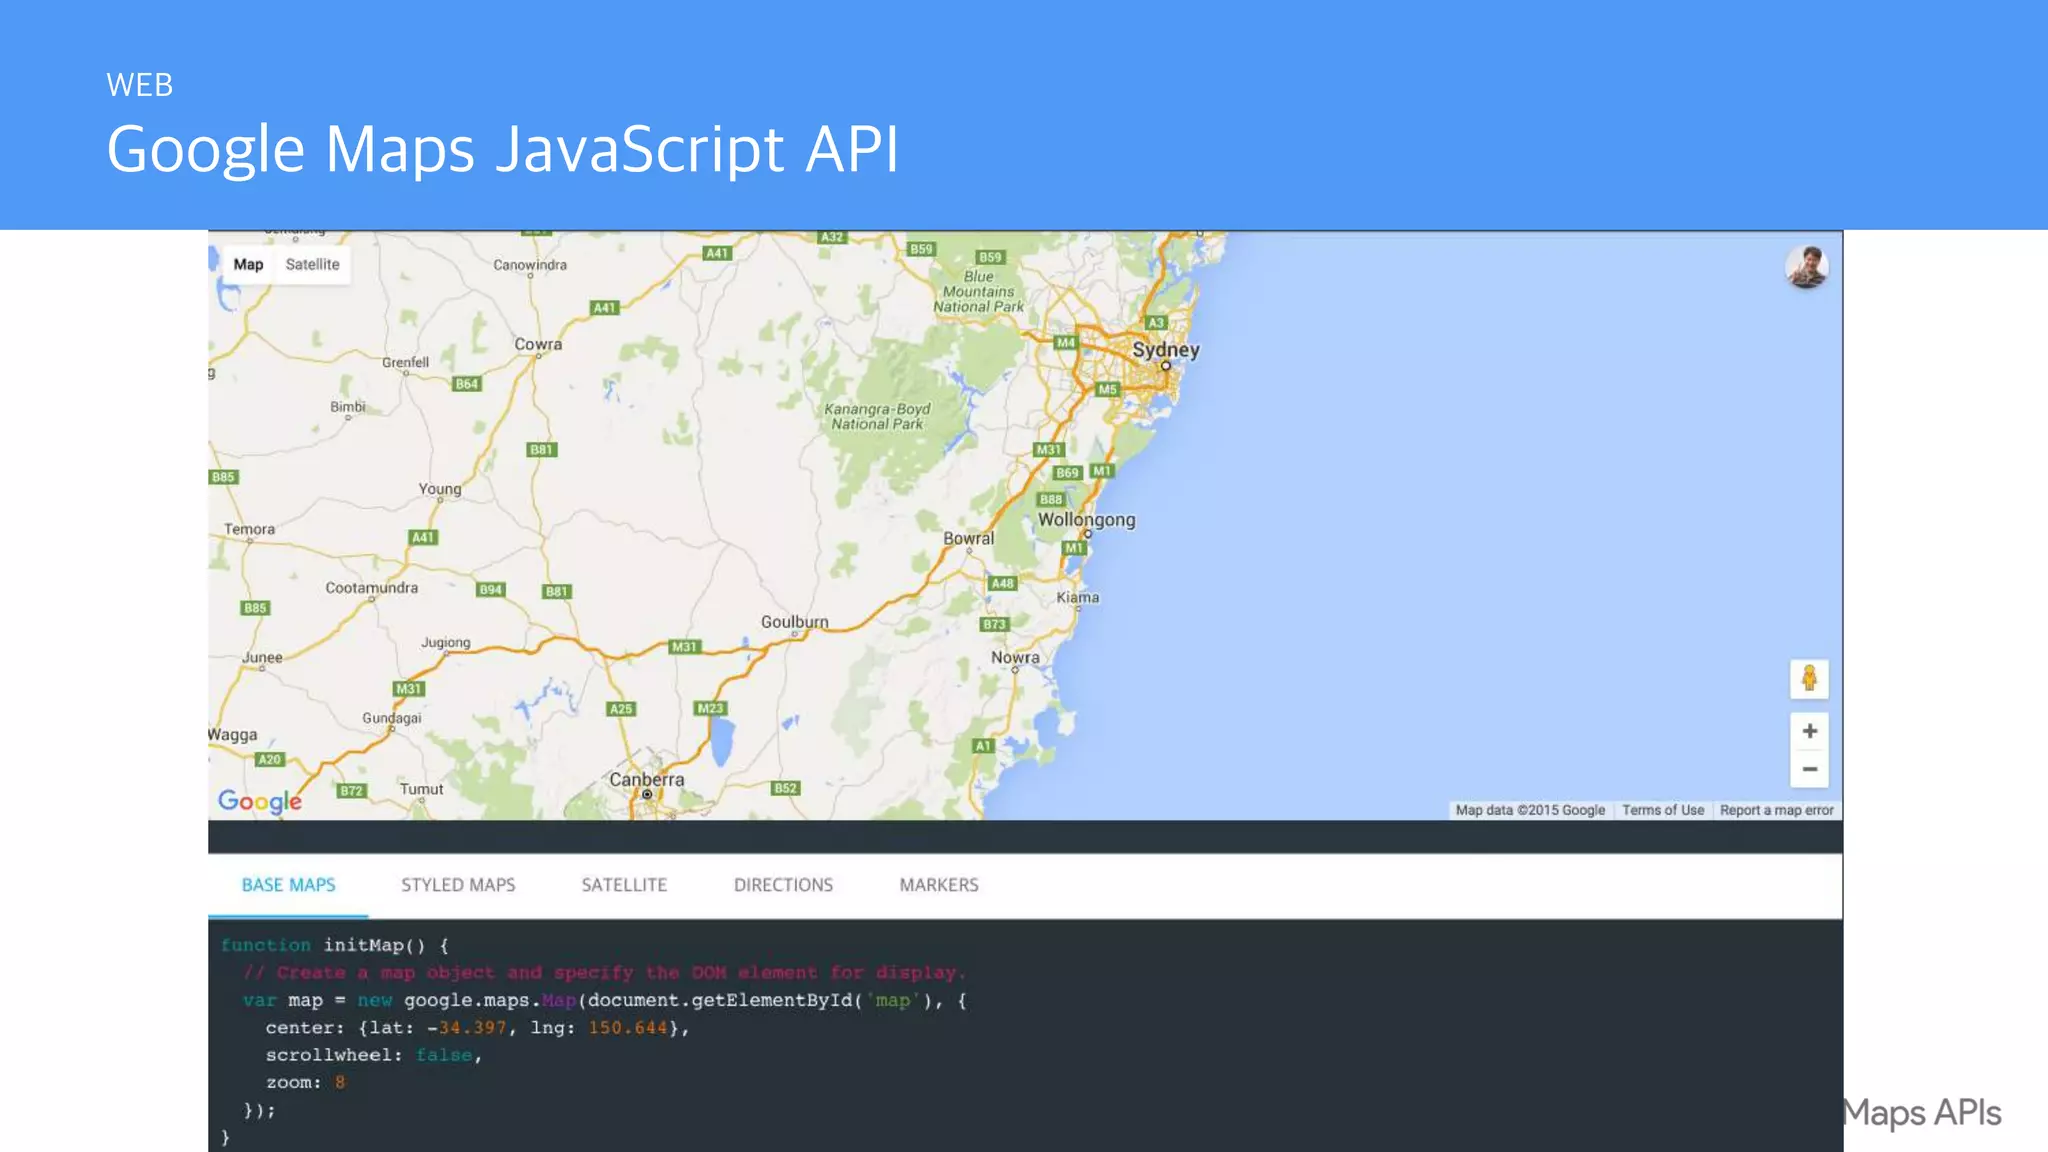The image size is (2048, 1152).
Task: Click the Young town label
Action: (x=440, y=489)
